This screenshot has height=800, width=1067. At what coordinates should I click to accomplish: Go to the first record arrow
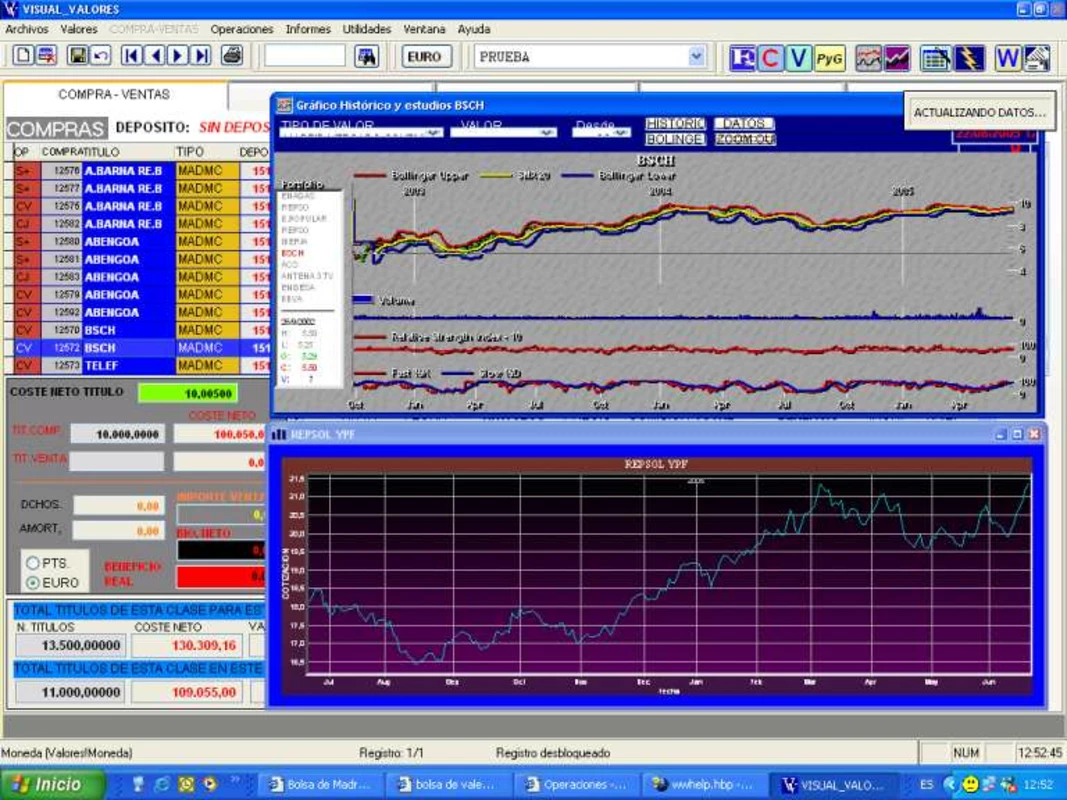click(x=131, y=56)
